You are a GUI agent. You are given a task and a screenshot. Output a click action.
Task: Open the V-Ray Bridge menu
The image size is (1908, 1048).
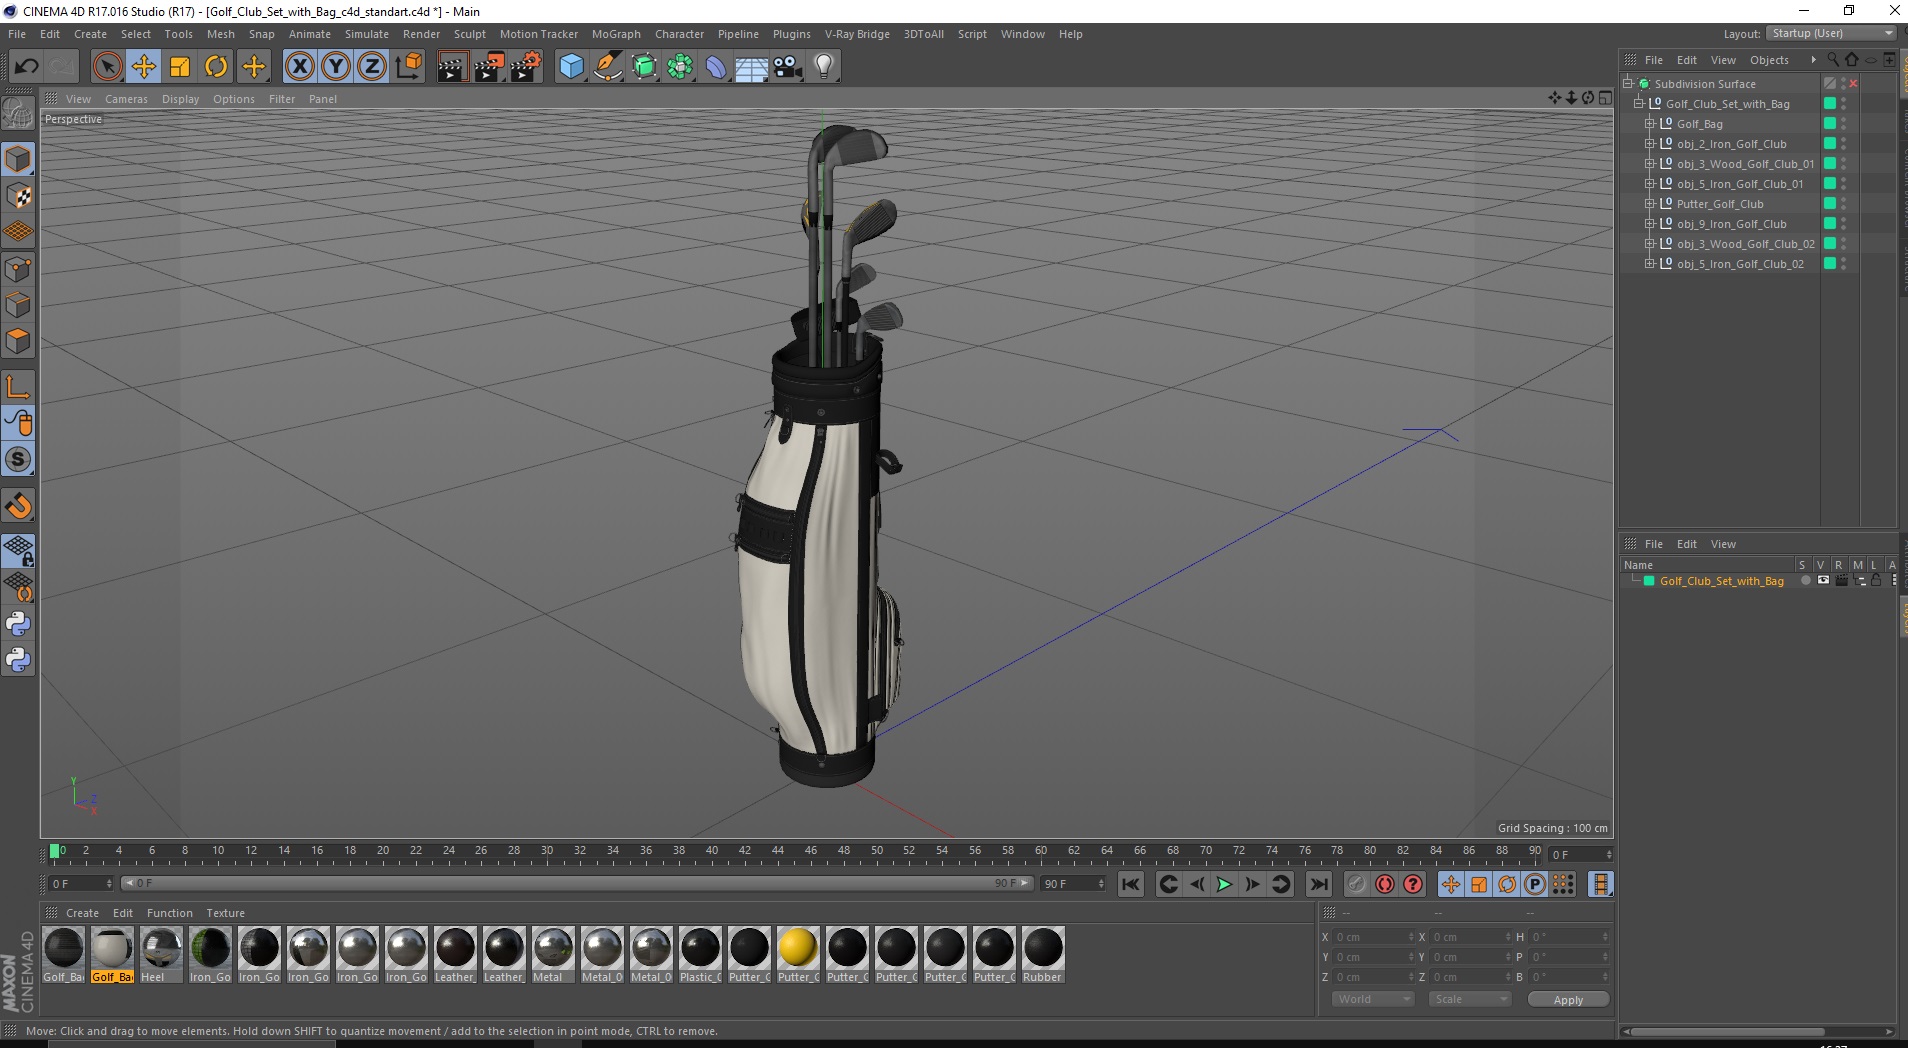coord(857,34)
